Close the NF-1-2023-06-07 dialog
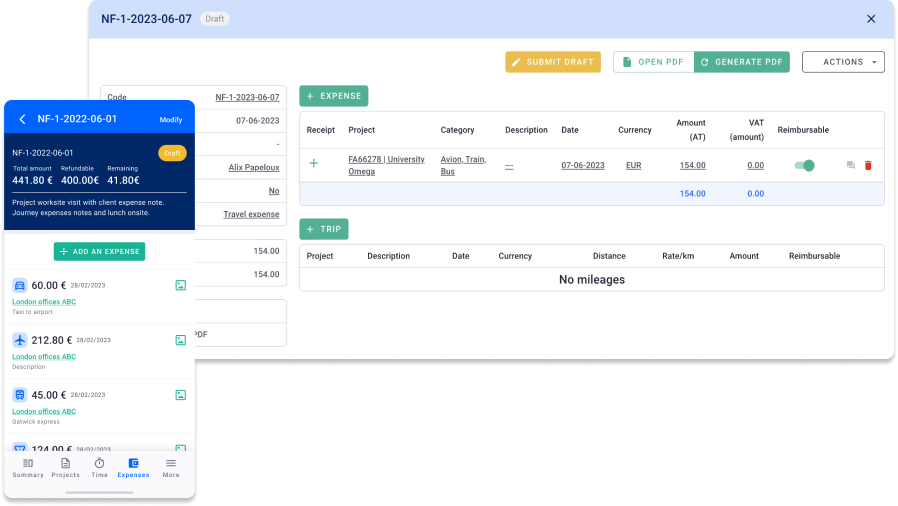The height and width of the screenshot is (506, 898). tap(871, 19)
